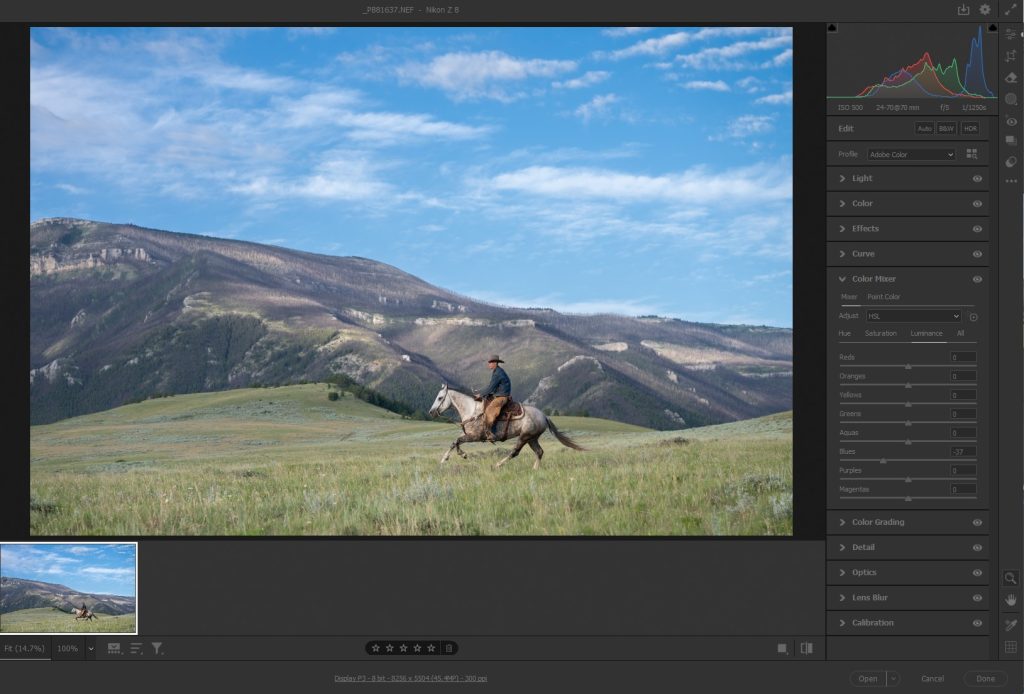Open the Adobe Color profile dropdown

point(911,155)
